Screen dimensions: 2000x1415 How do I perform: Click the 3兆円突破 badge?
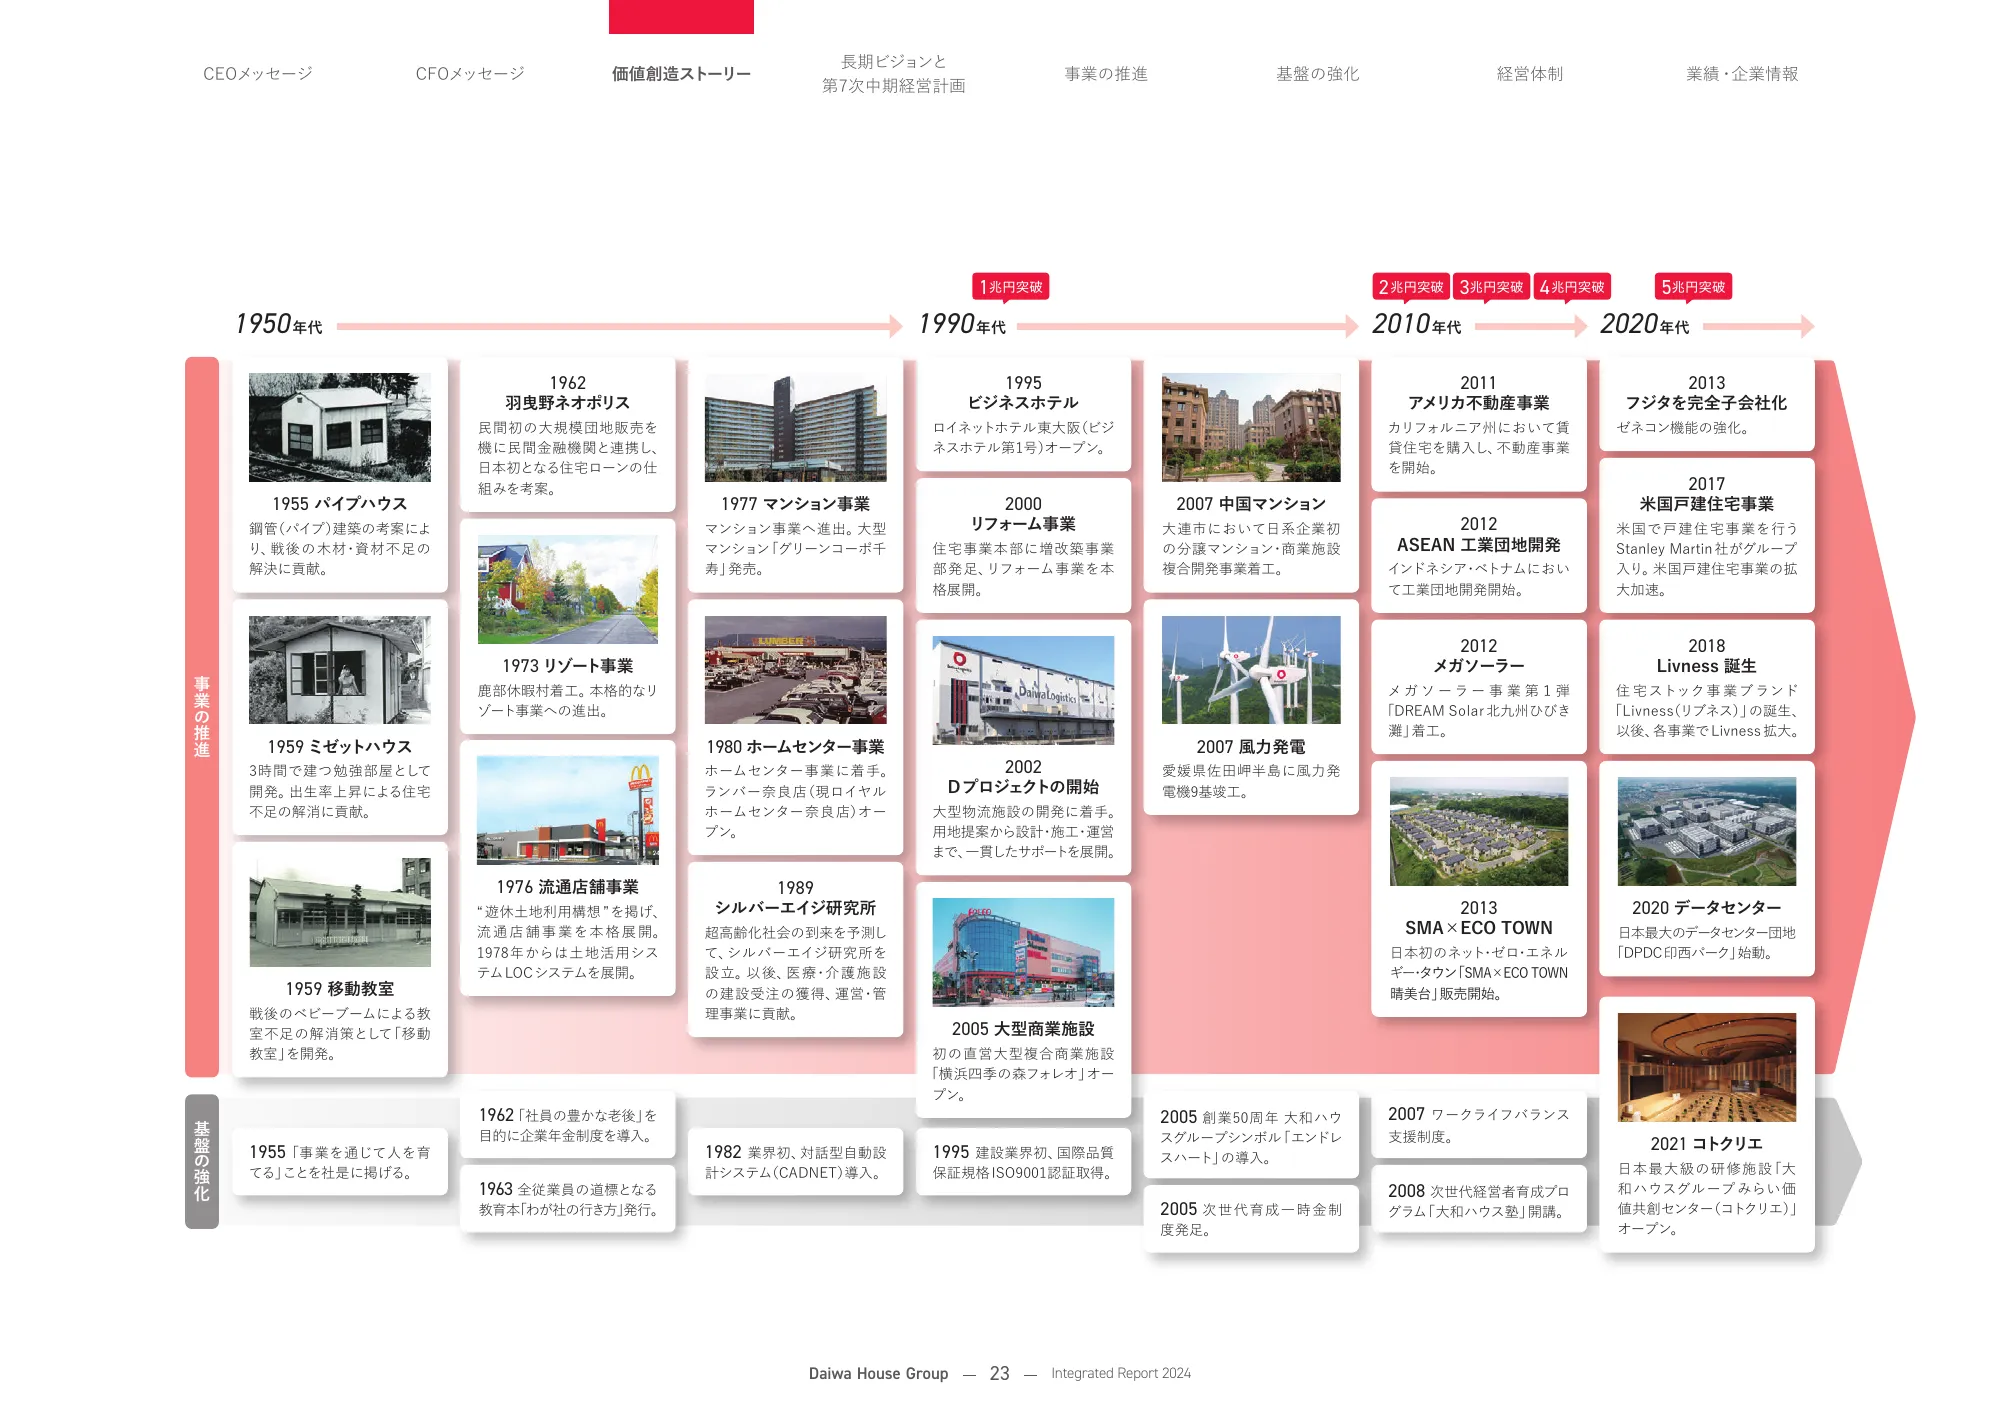(1491, 287)
